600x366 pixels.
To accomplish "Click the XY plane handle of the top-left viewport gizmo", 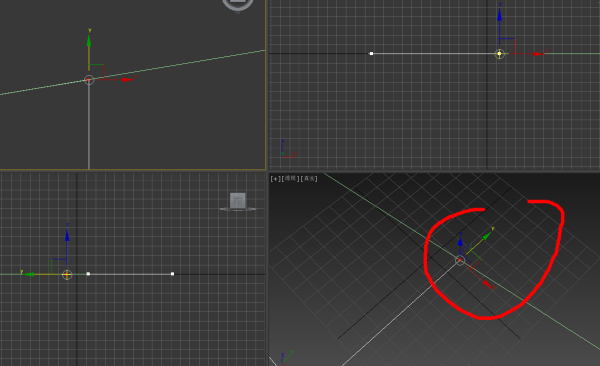I will click(x=96, y=71).
